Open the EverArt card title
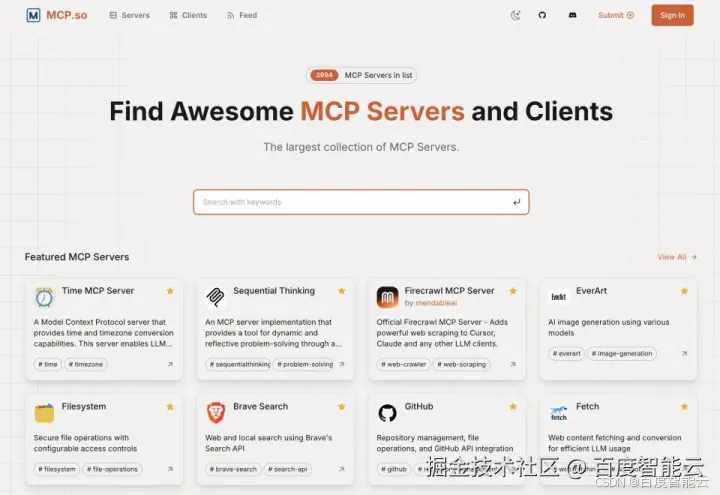Image resolution: width=720 pixels, height=495 pixels. 591,291
